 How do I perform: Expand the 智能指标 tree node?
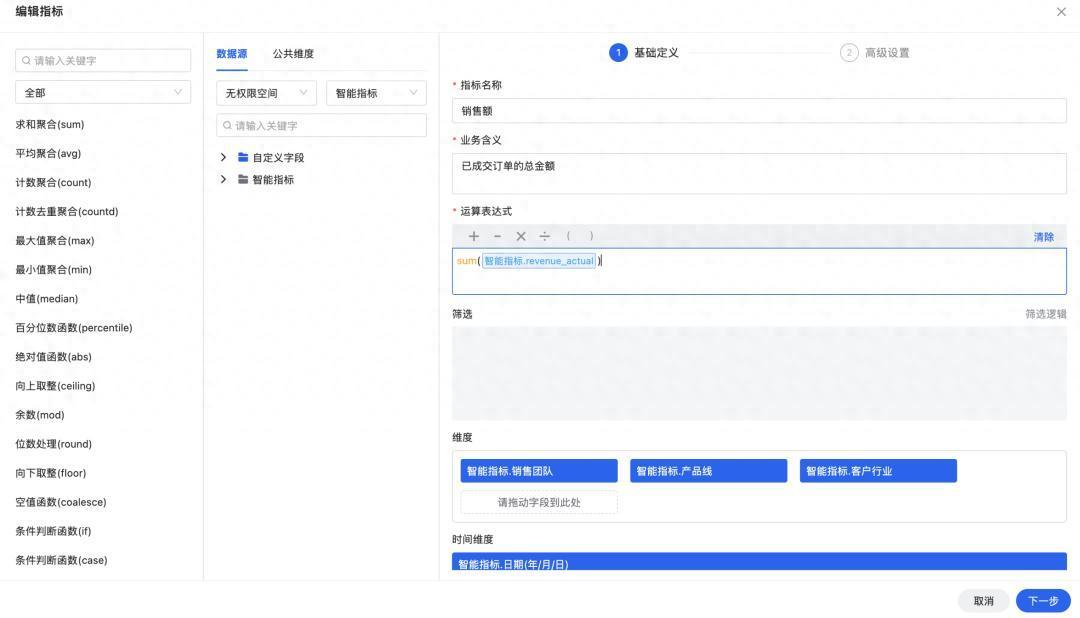(x=223, y=179)
